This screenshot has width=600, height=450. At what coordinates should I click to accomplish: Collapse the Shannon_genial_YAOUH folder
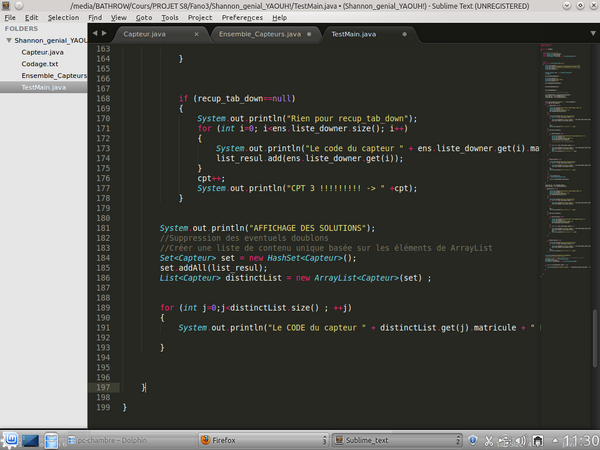[8, 40]
